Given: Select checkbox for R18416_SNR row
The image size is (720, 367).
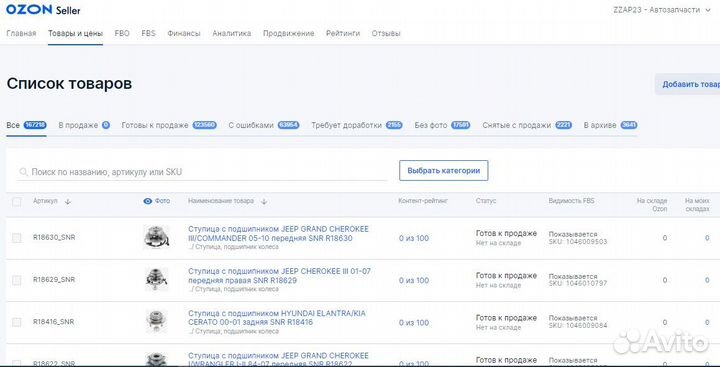Looking at the screenshot, I should pyautogui.click(x=17, y=322).
